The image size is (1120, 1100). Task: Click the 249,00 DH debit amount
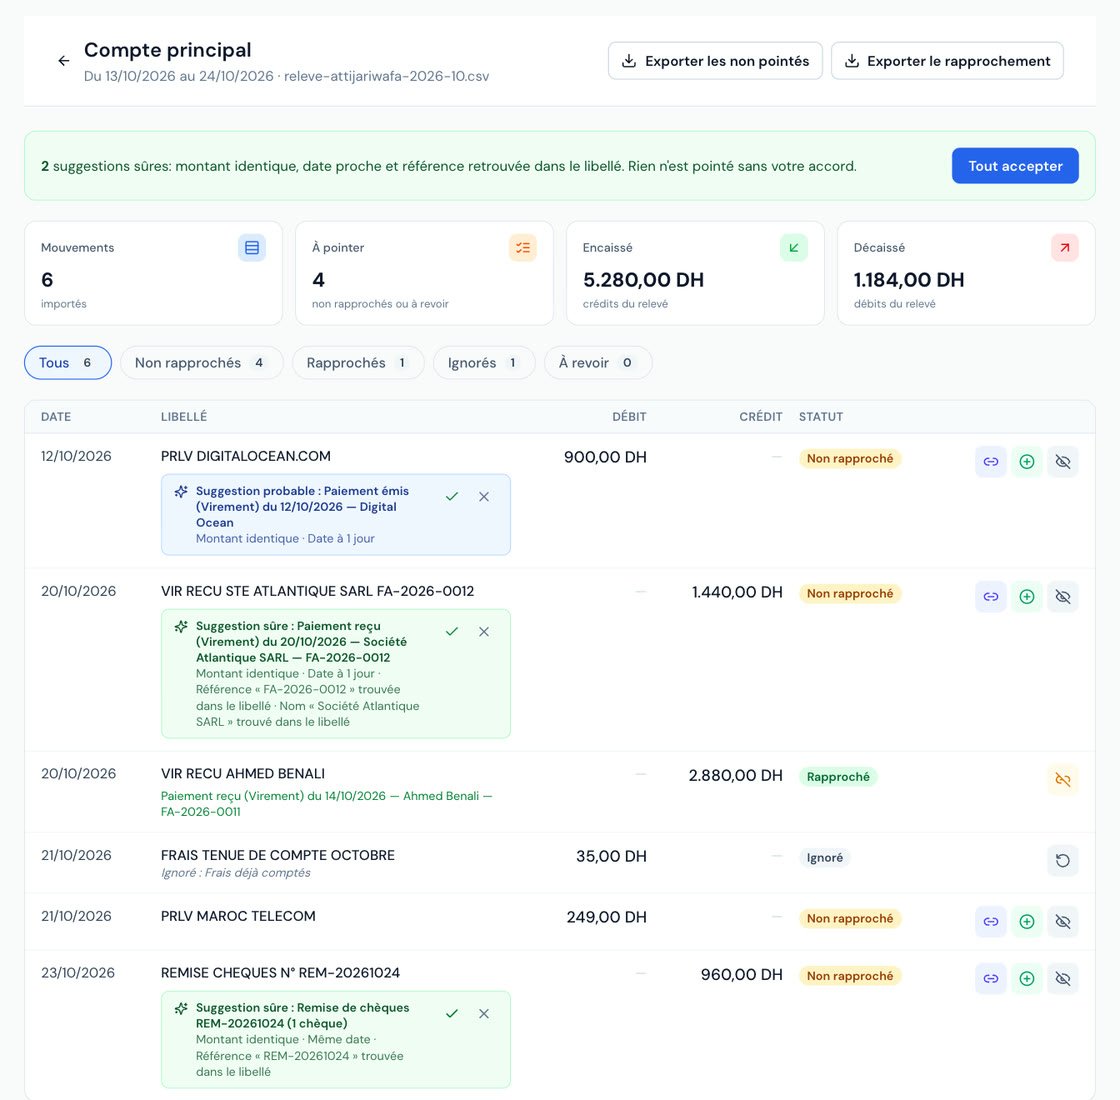coord(606,917)
